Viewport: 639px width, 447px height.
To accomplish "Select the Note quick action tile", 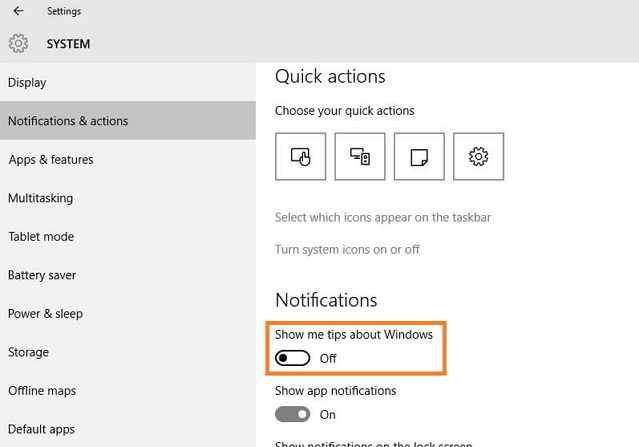I will tap(419, 156).
